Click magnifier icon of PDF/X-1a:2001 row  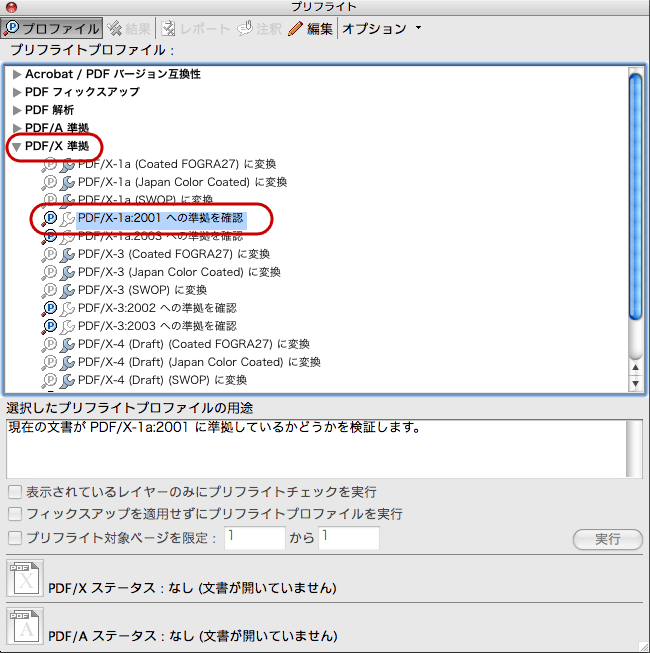tap(49, 218)
